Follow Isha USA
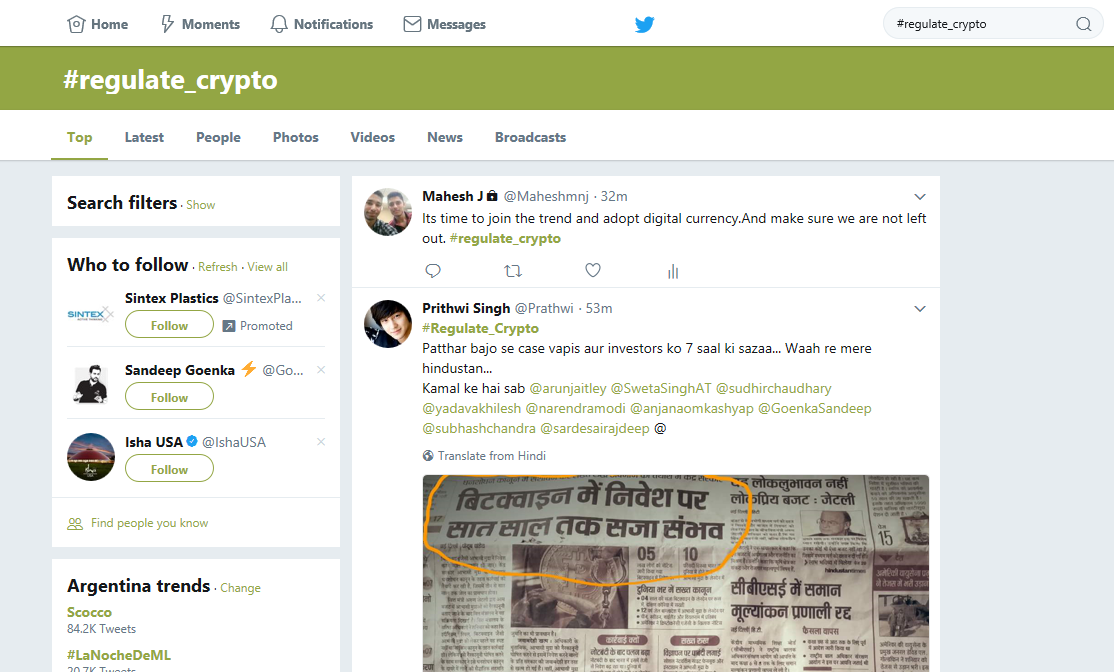This screenshot has height=672, width=1114. pyautogui.click(x=169, y=469)
